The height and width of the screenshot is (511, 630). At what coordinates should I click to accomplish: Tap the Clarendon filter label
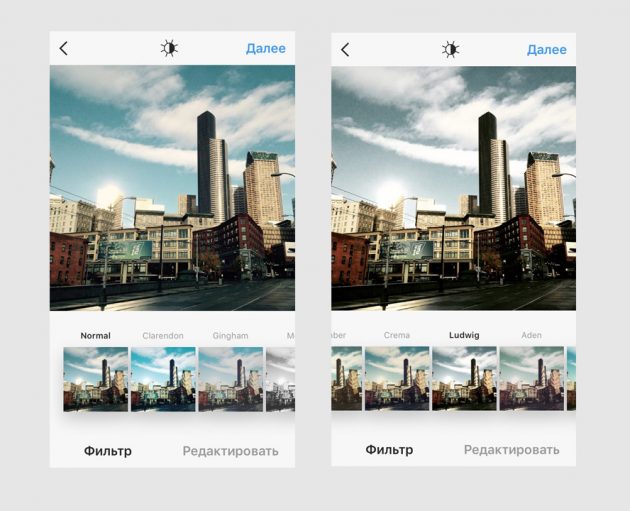point(163,336)
